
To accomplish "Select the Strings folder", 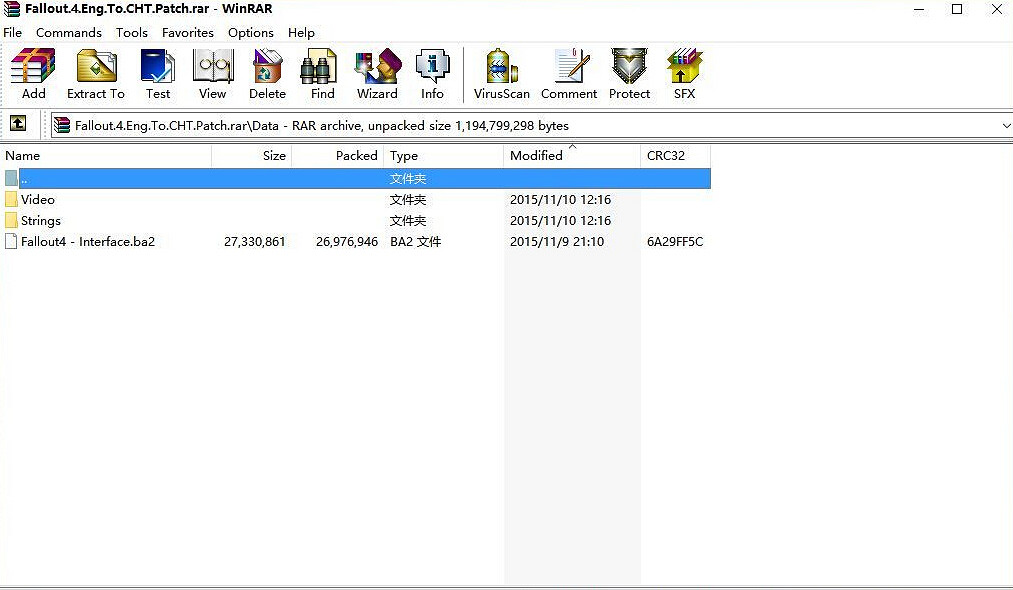I will [41, 221].
